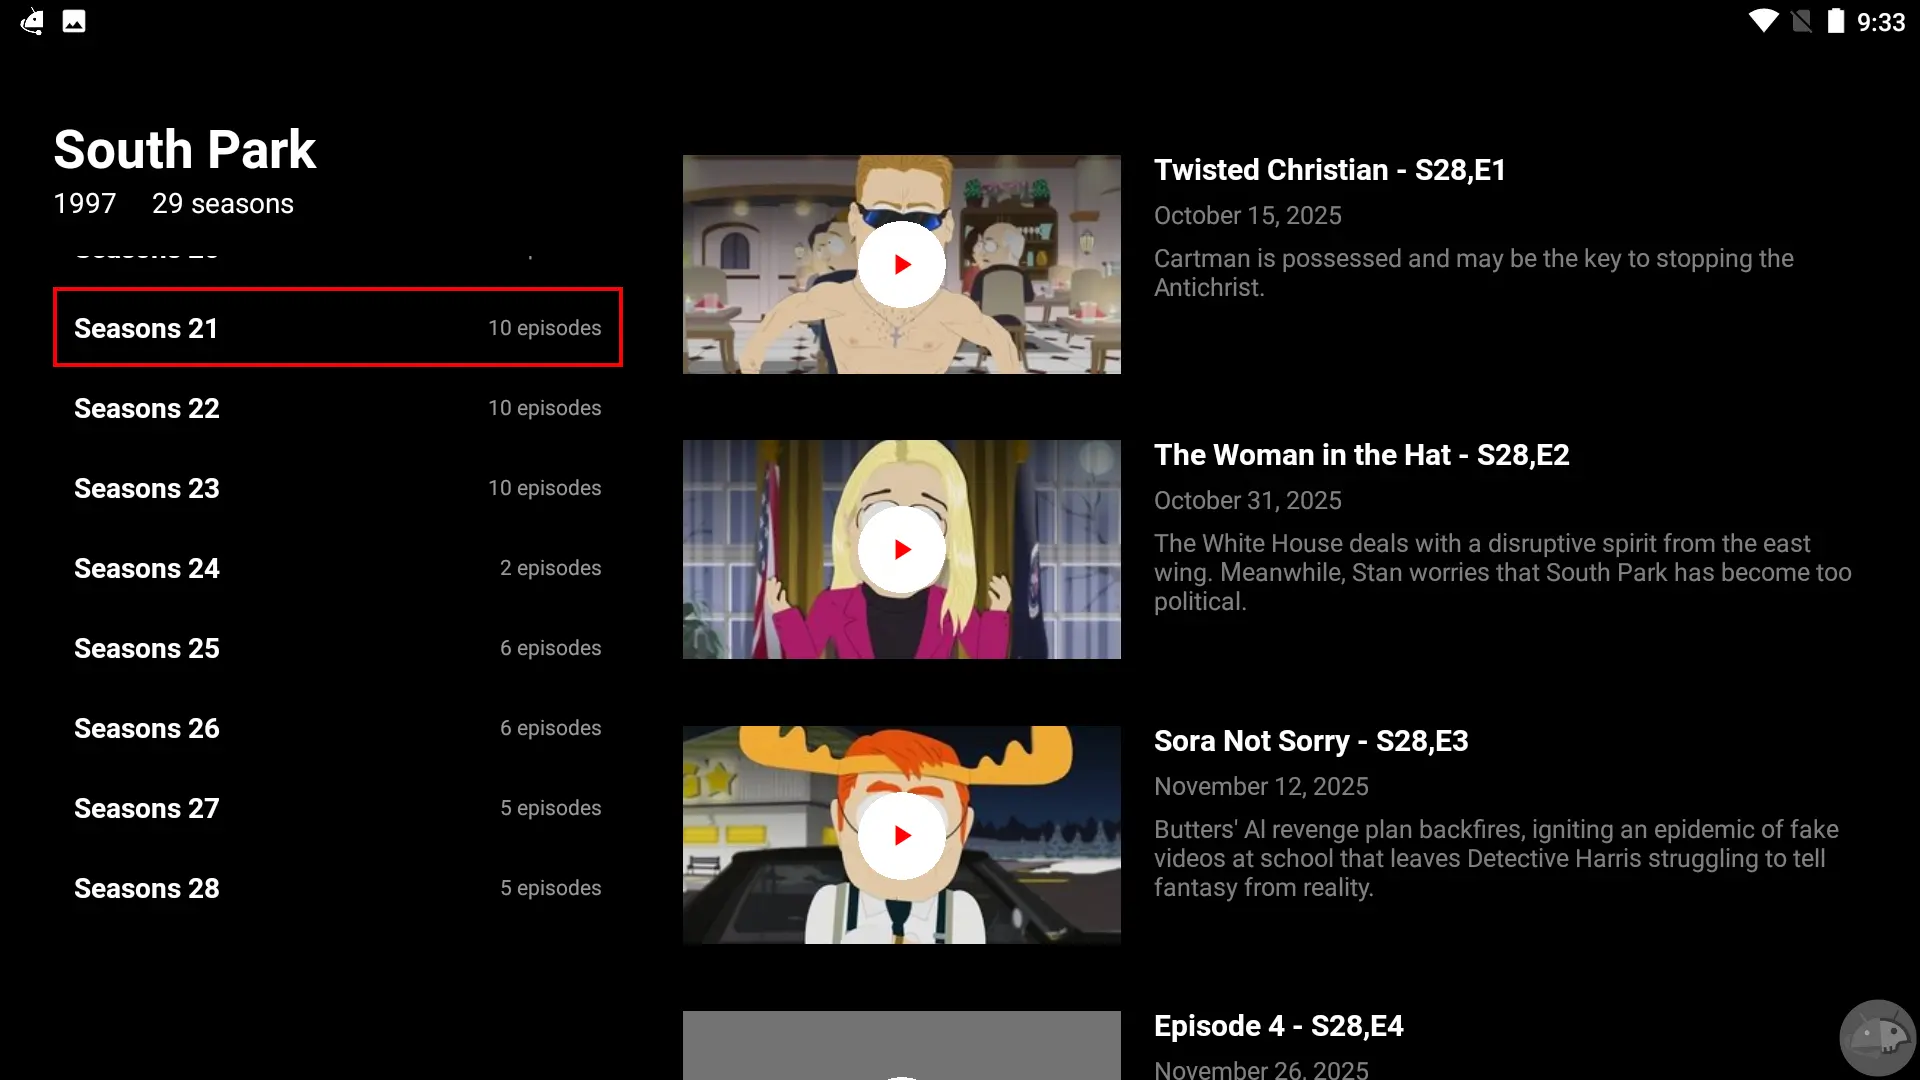The image size is (1920, 1080).
Task: Choose Seasons 25 from the list
Action: tap(337, 648)
